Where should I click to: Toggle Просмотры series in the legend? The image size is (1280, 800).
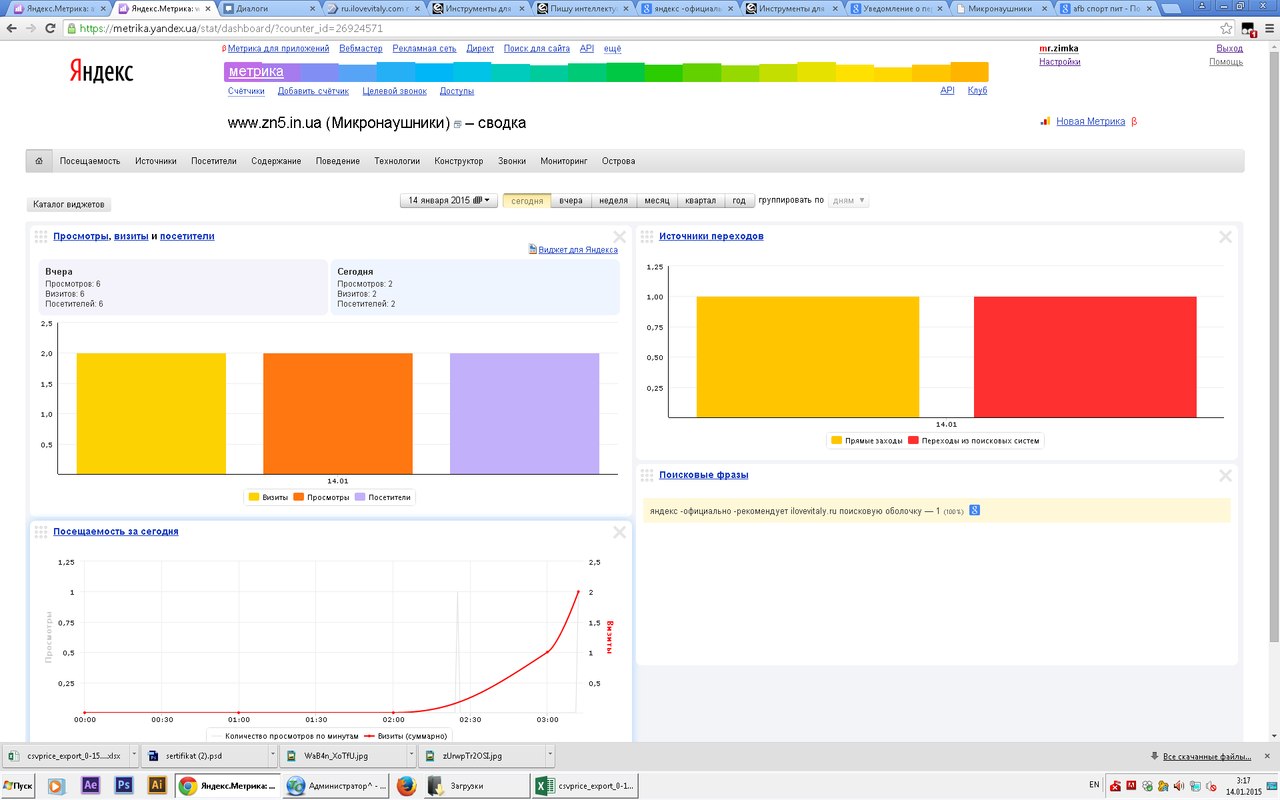coord(322,497)
